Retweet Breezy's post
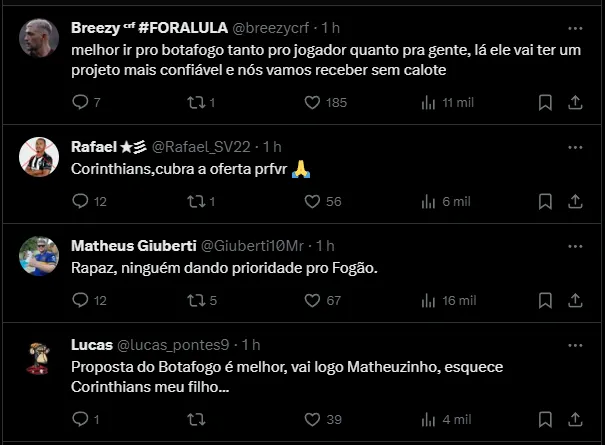This screenshot has width=605, height=445. (x=196, y=102)
